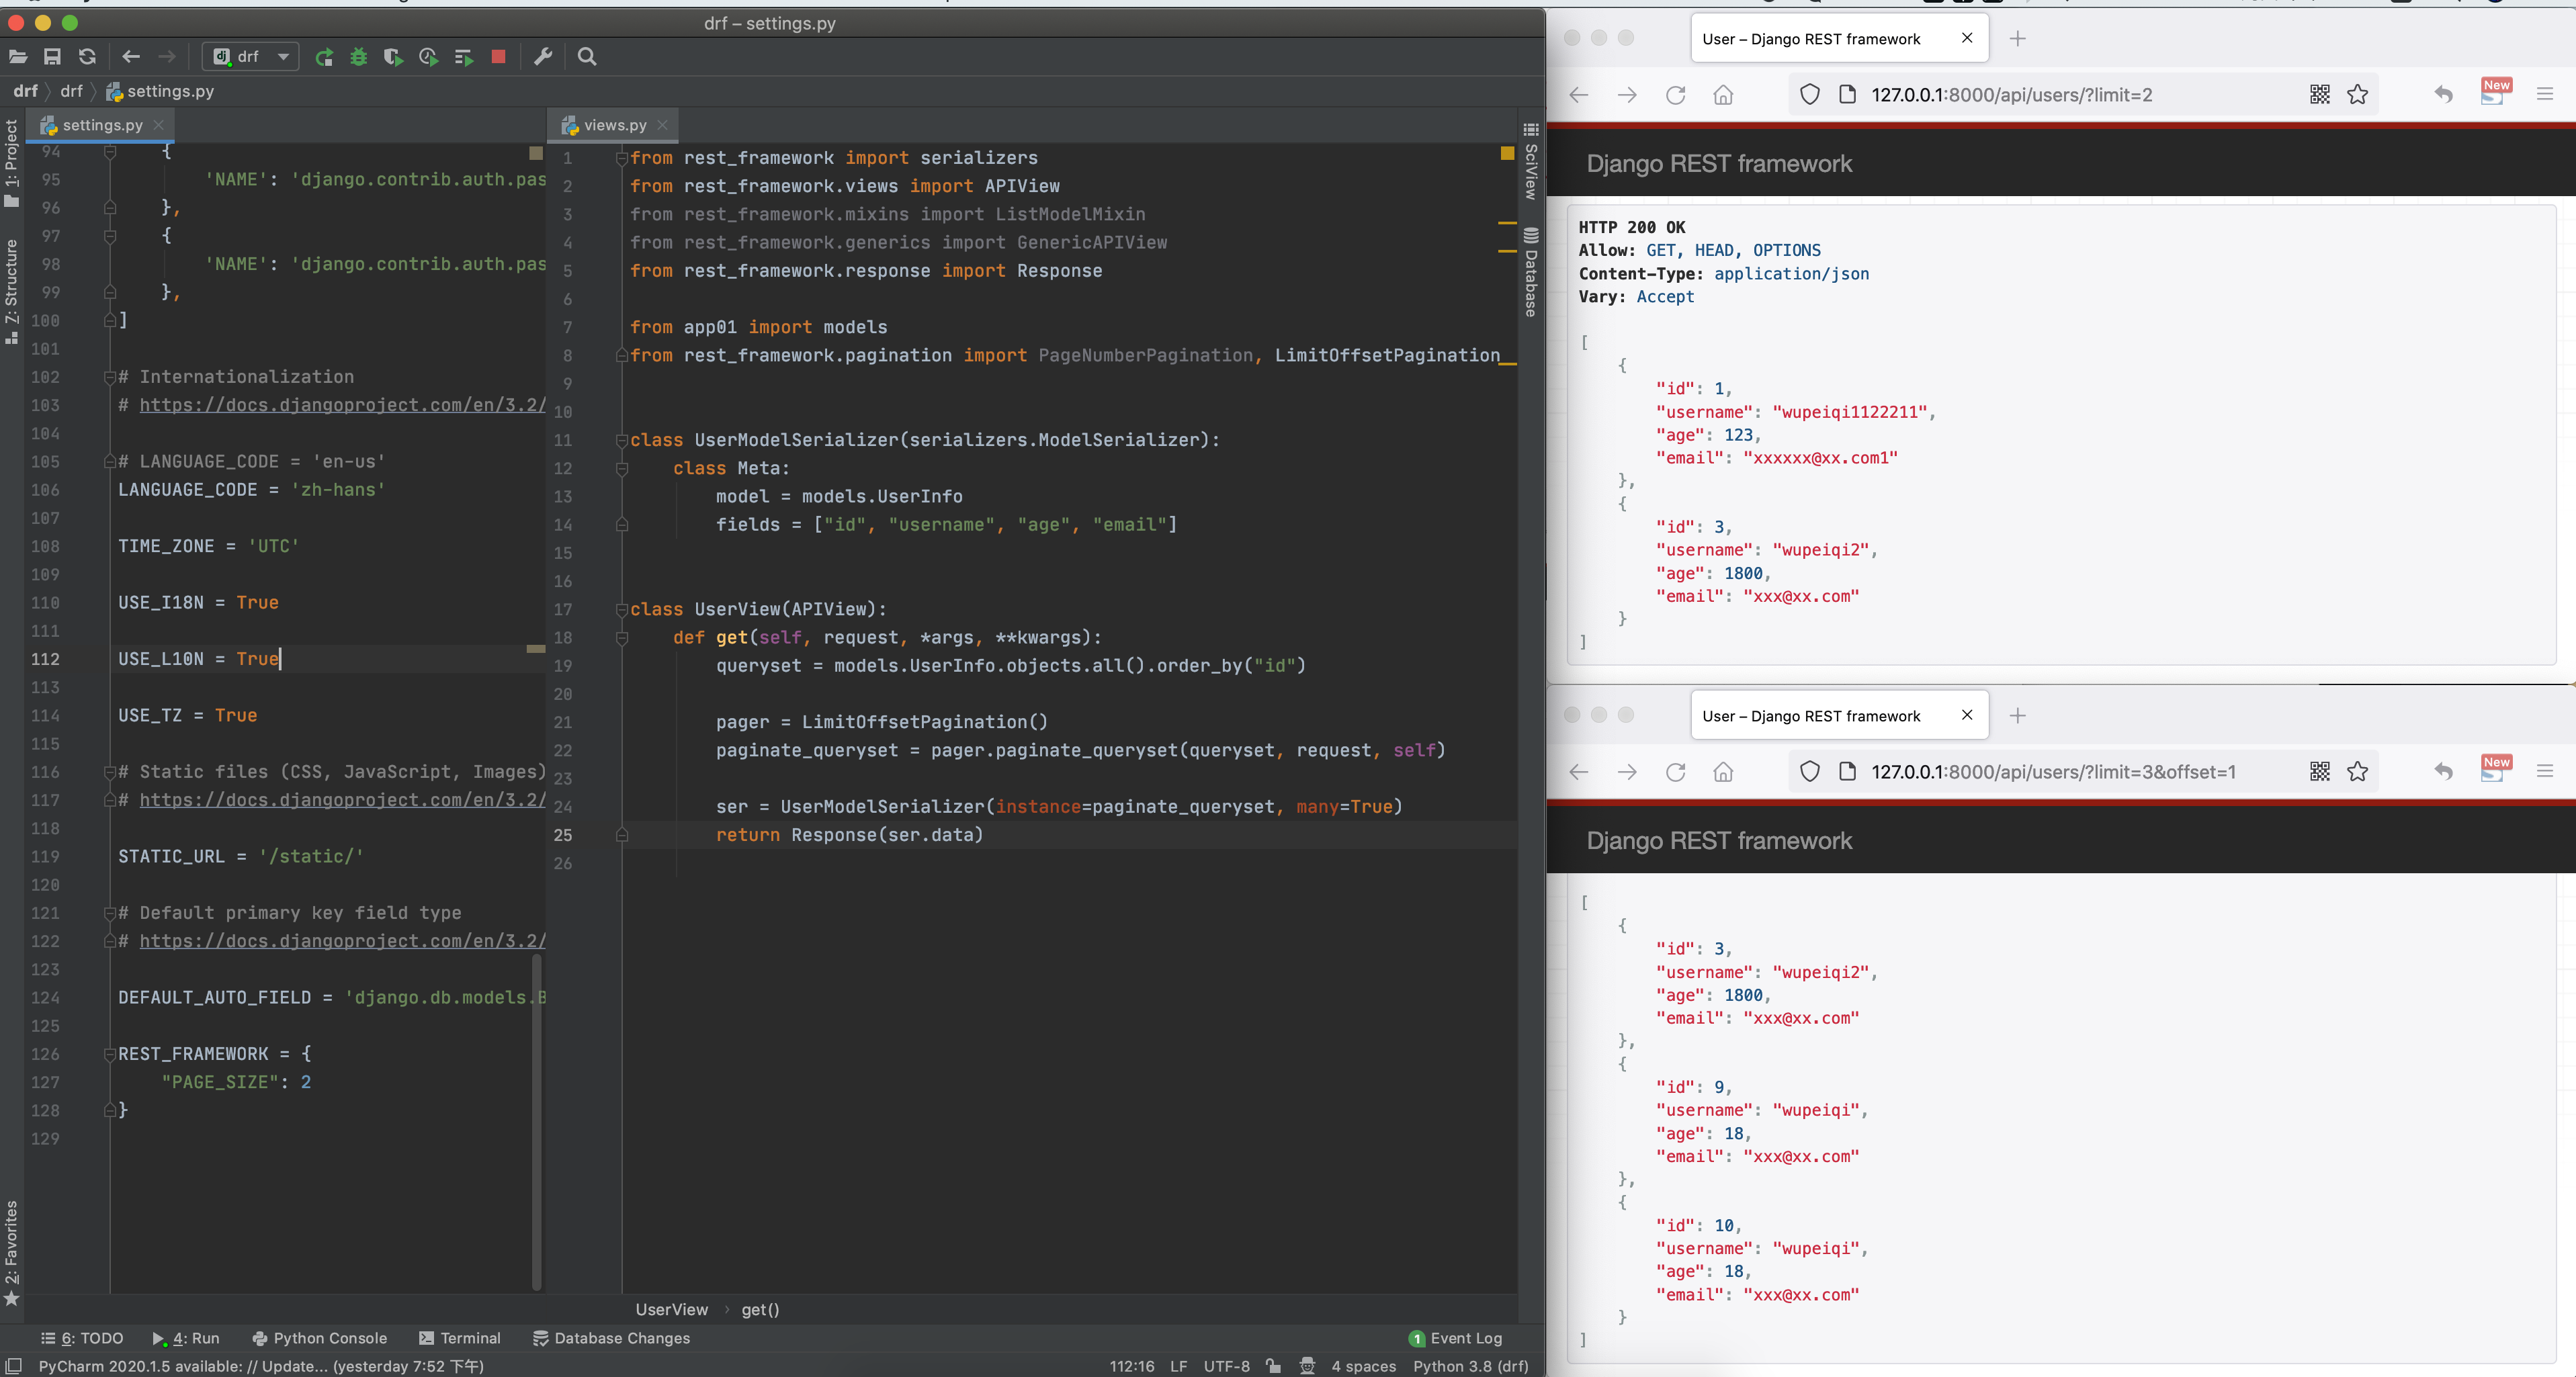Click the Save All icon
The image size is (2576, 1377).
pyautogui.click(x=52, y=57)
